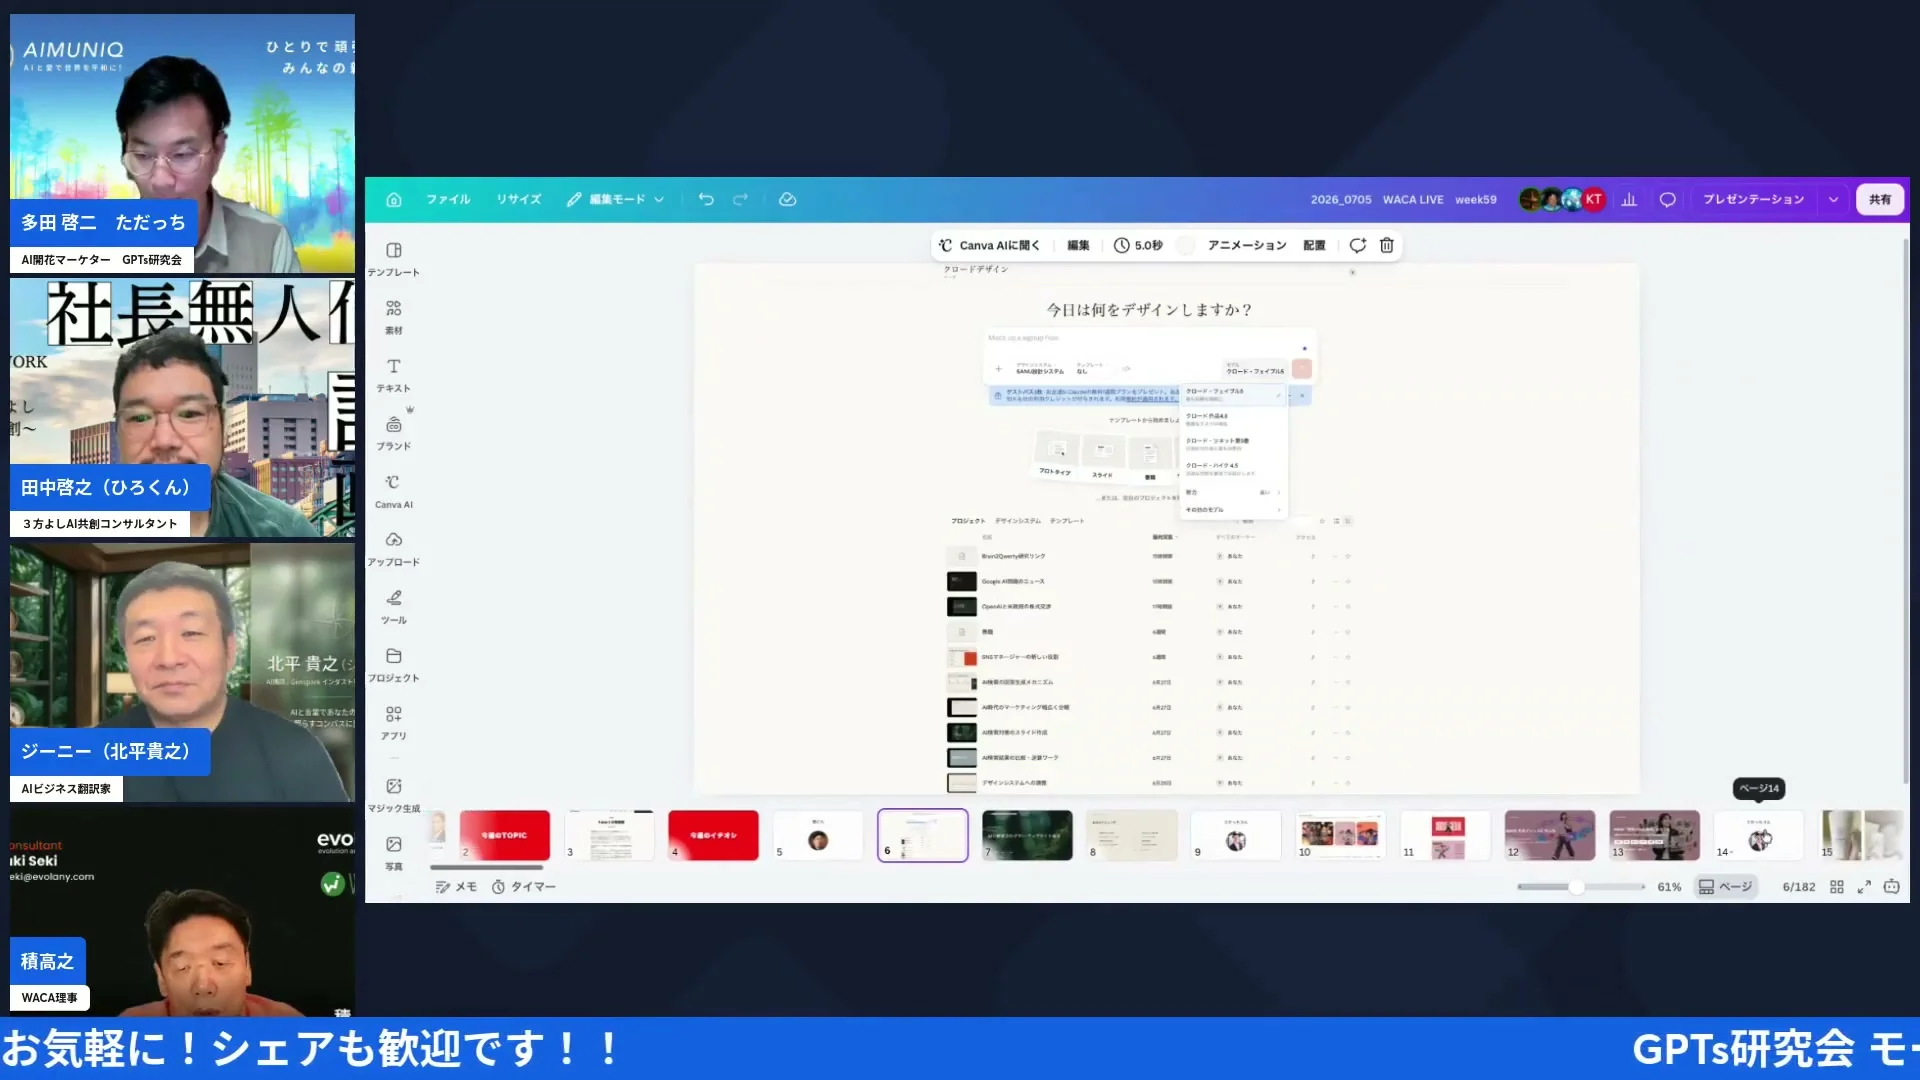Enter fullscreen with expand icon
1920x1080 pixels.
[1864, 887]
